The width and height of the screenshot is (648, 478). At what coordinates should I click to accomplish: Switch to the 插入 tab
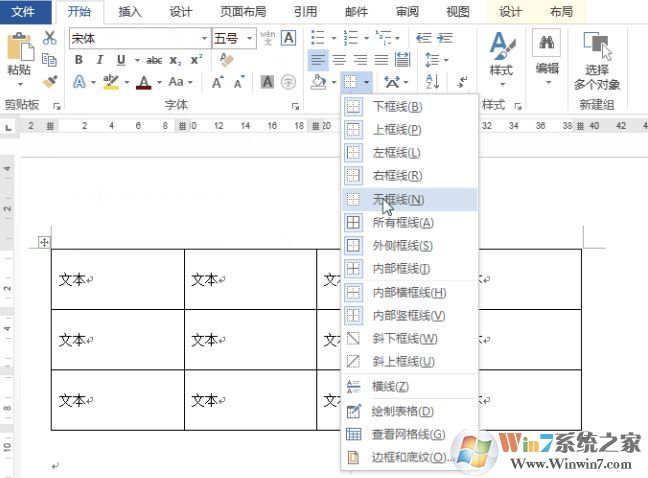pos(130,12)
